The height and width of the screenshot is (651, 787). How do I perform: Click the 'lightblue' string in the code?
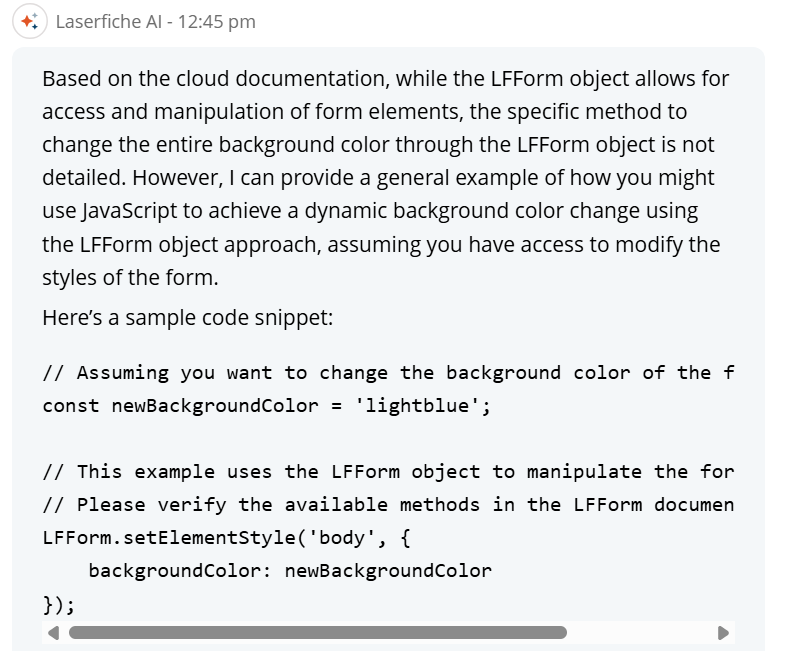pyautogui.click(x=417, y=406)
